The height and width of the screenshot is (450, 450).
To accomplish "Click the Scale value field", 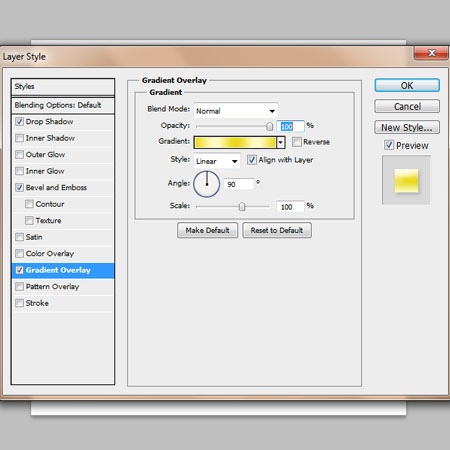I will coord(290,207).
